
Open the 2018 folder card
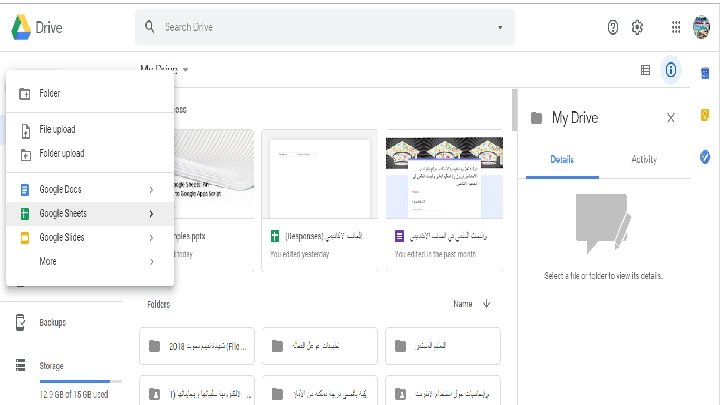pos(197,346)
